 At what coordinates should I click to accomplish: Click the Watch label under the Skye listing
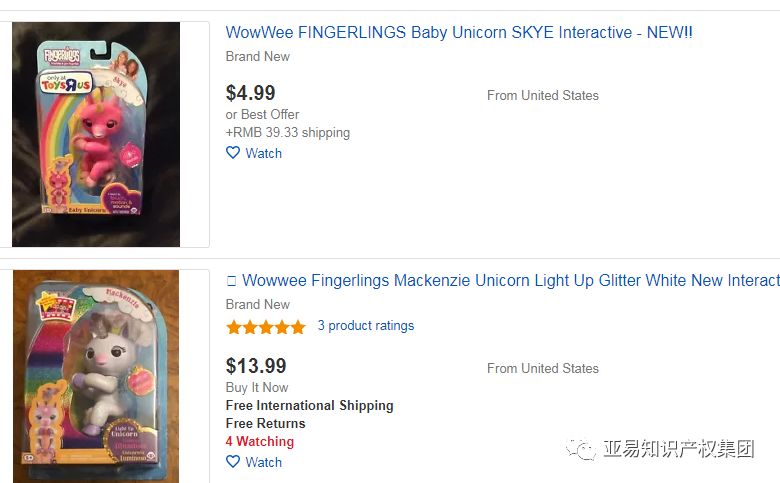(264, 153)
